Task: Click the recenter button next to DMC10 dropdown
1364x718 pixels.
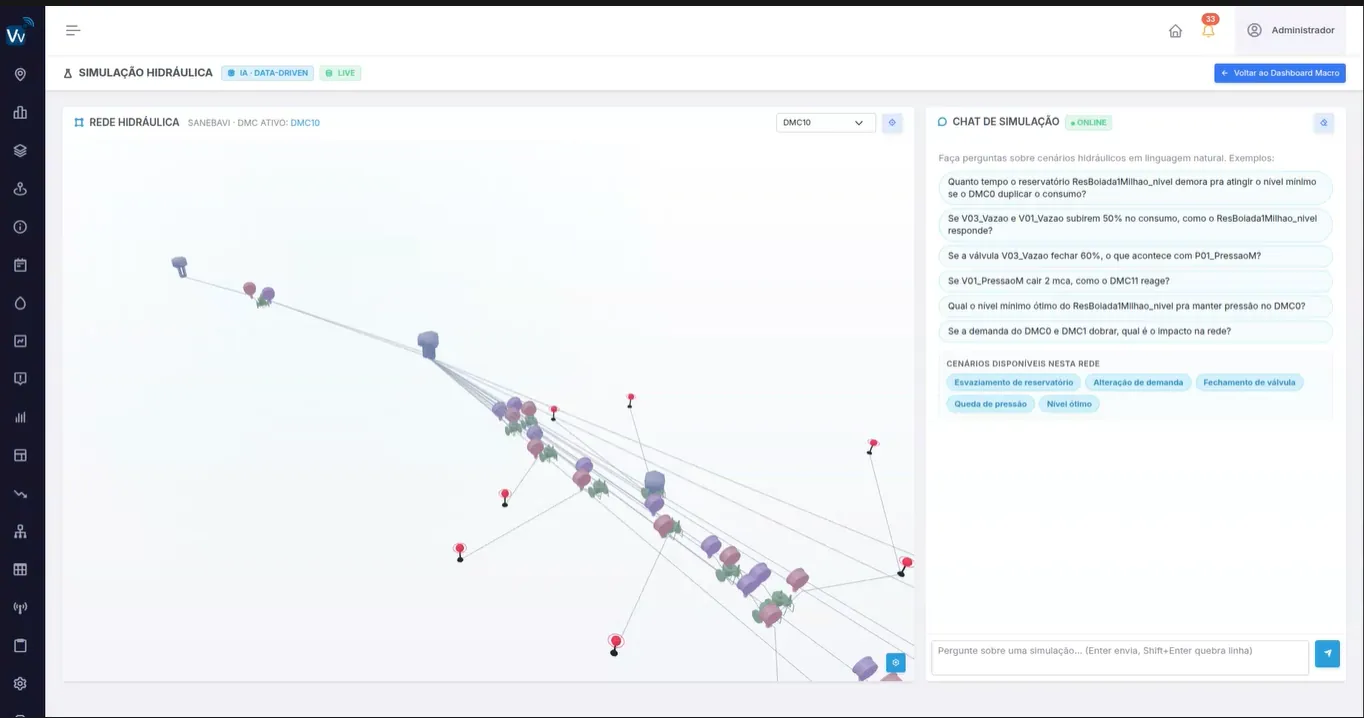Action: pos(892,122)
